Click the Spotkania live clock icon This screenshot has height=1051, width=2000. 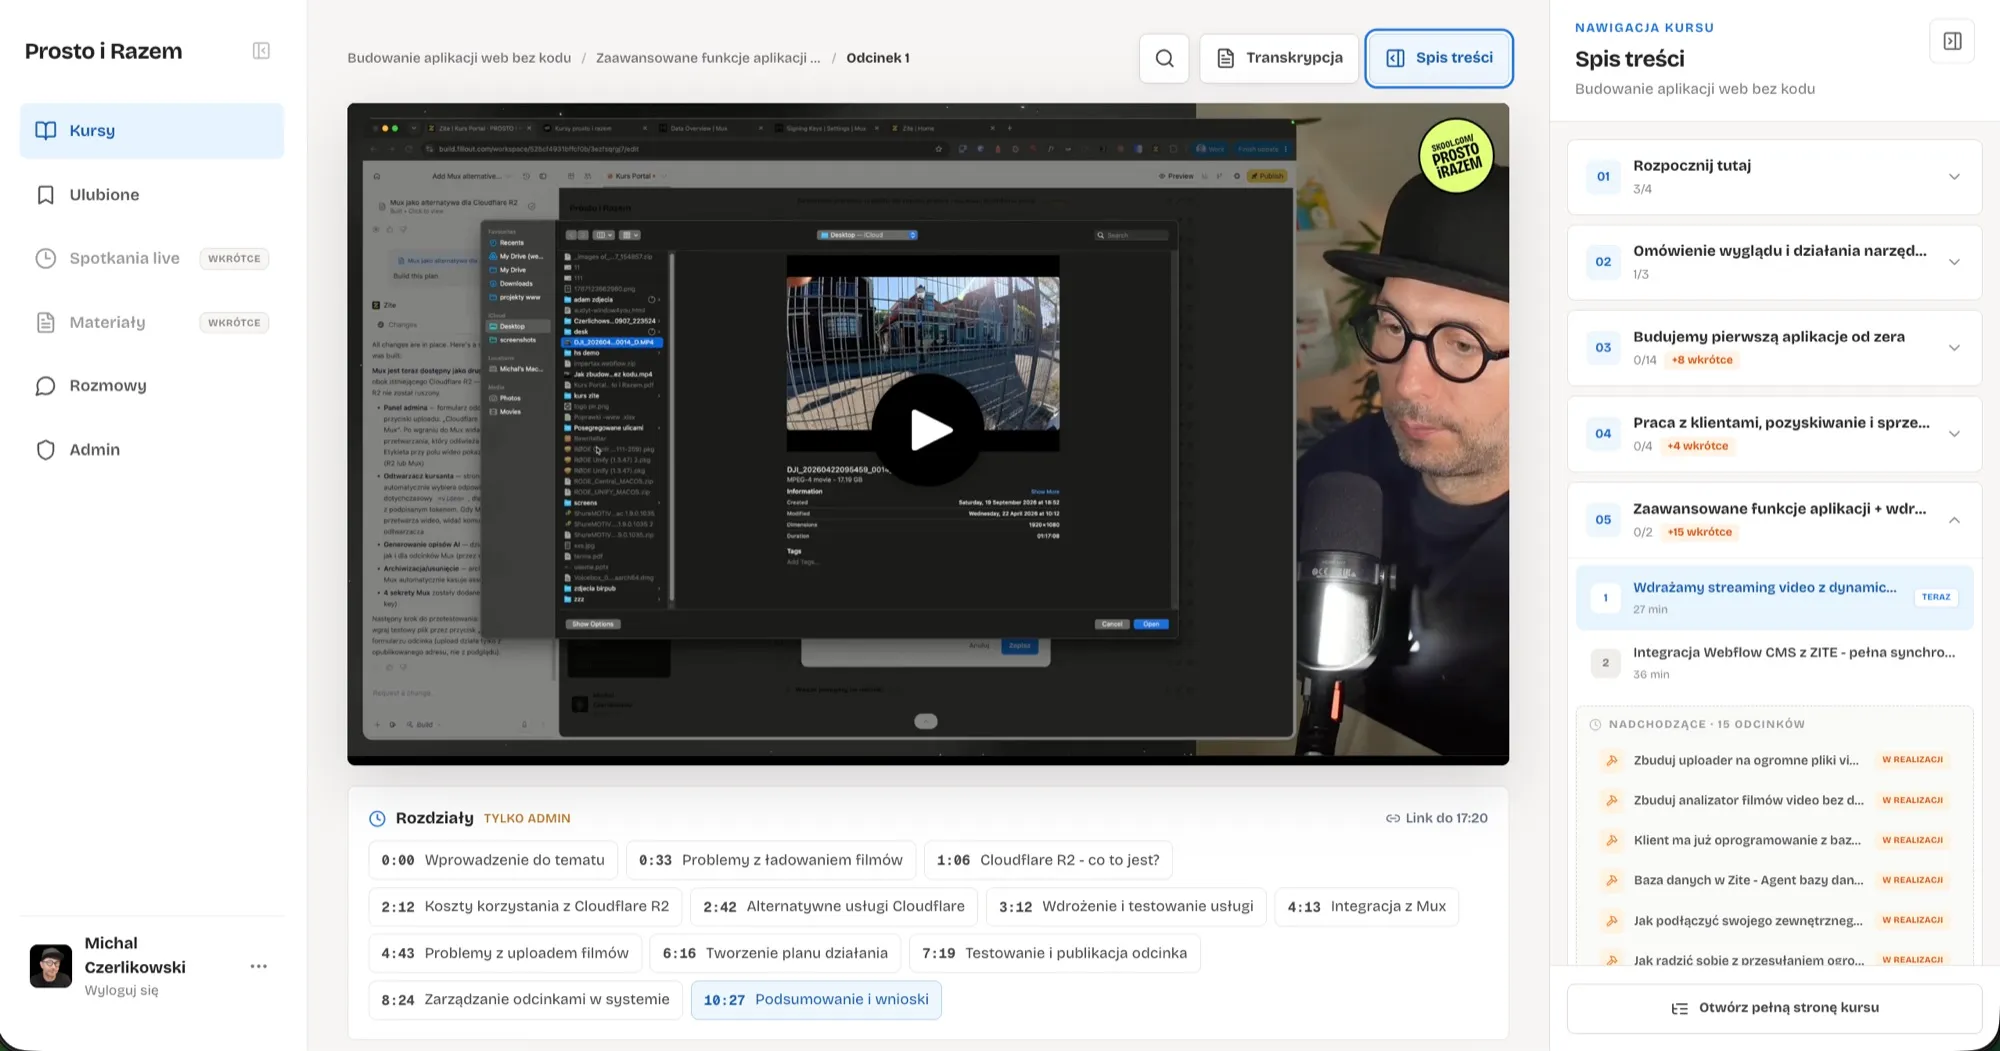click(x=46, y=259)
